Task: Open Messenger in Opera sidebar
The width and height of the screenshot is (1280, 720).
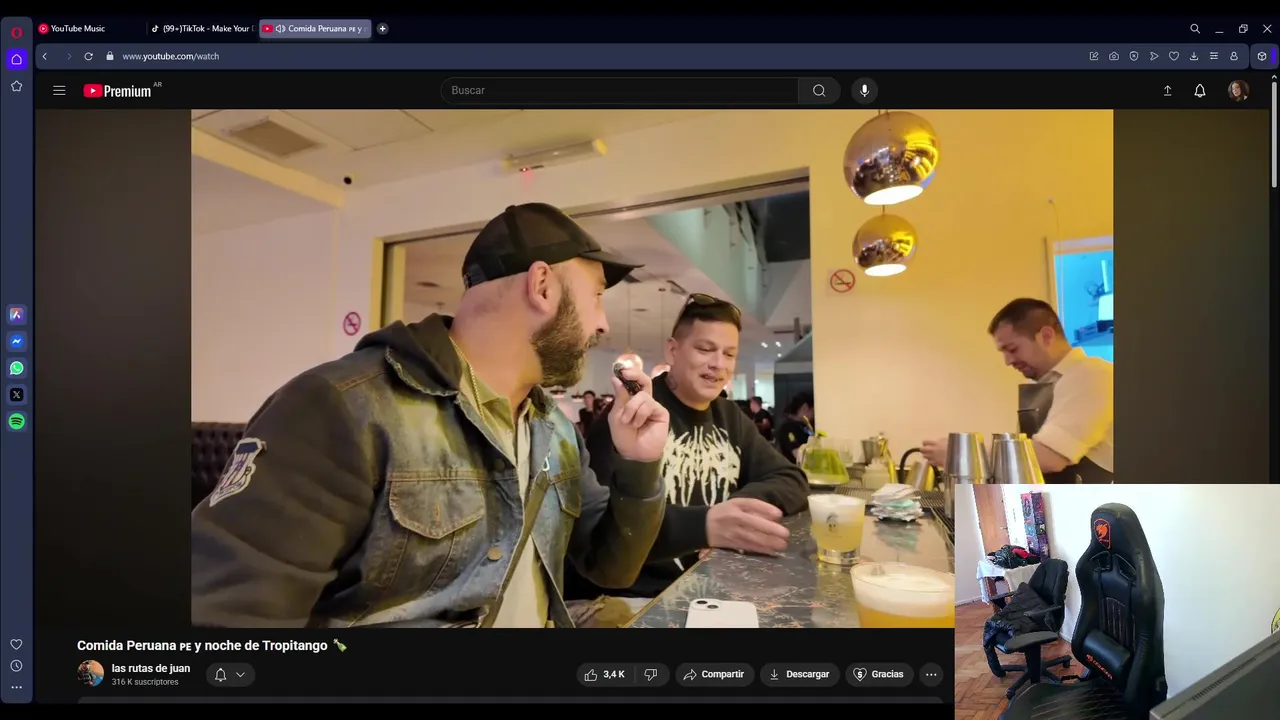Action: point(16,341)
